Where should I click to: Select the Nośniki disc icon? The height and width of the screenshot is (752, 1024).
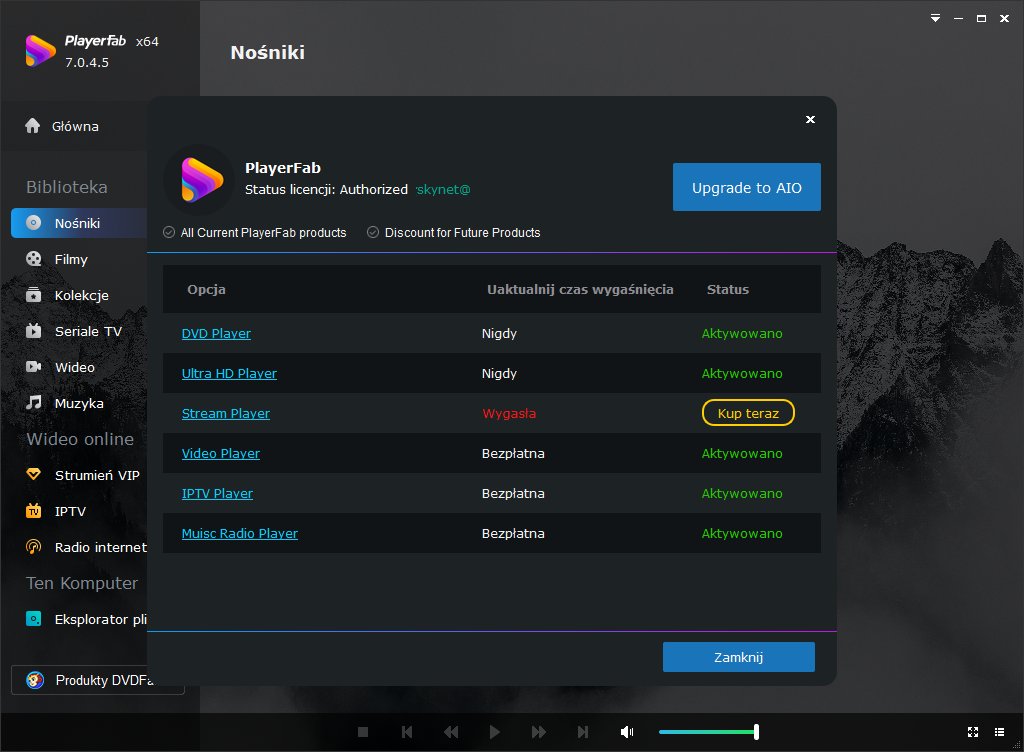(33, 223)
